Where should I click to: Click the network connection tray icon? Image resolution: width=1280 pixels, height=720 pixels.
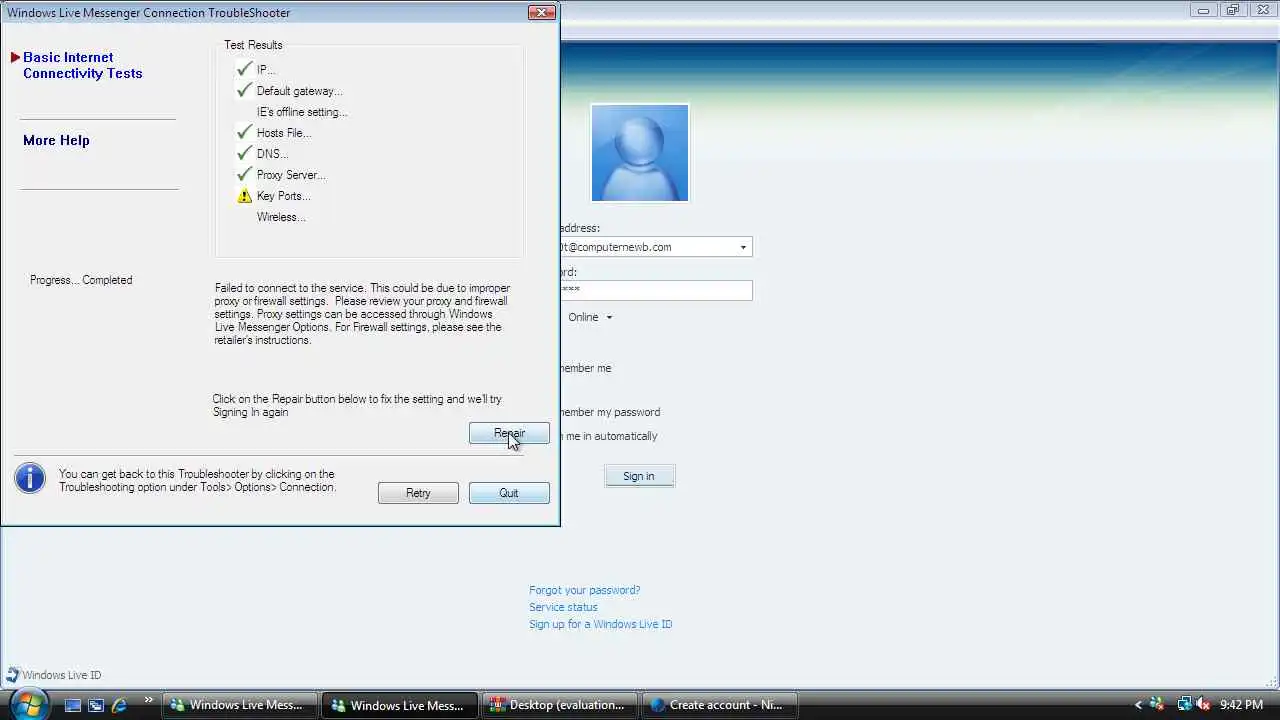click(x=1184, y=705)
